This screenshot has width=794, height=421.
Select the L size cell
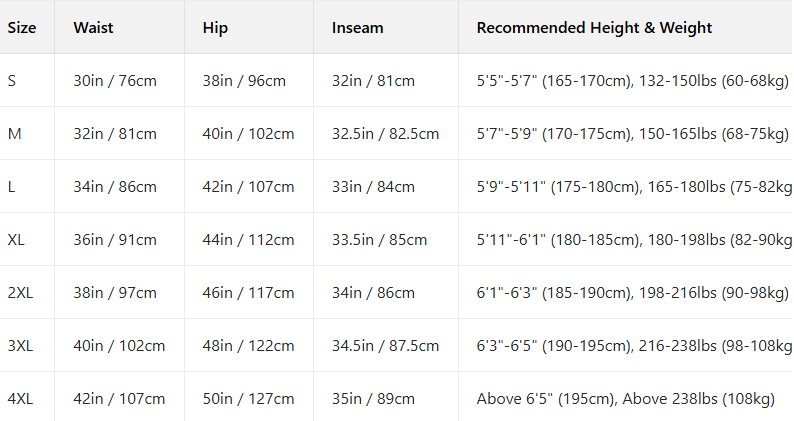pyautogui.click(x=11, y=187)
